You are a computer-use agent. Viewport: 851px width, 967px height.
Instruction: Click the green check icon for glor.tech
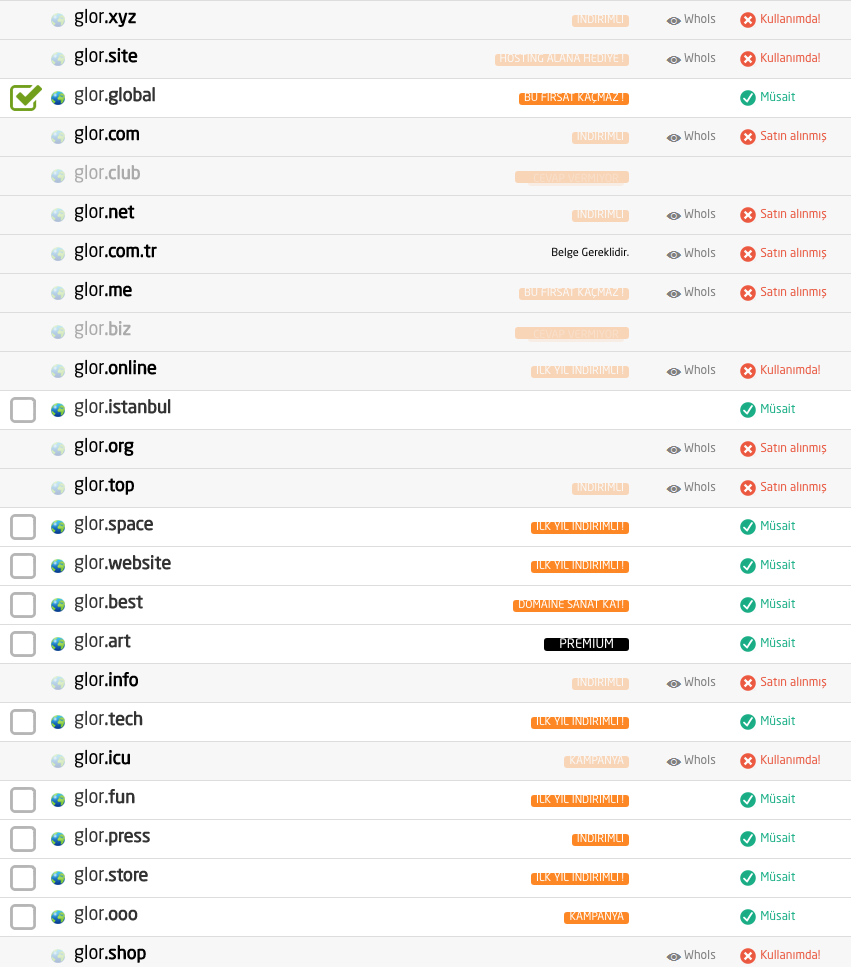coord(747,722)
